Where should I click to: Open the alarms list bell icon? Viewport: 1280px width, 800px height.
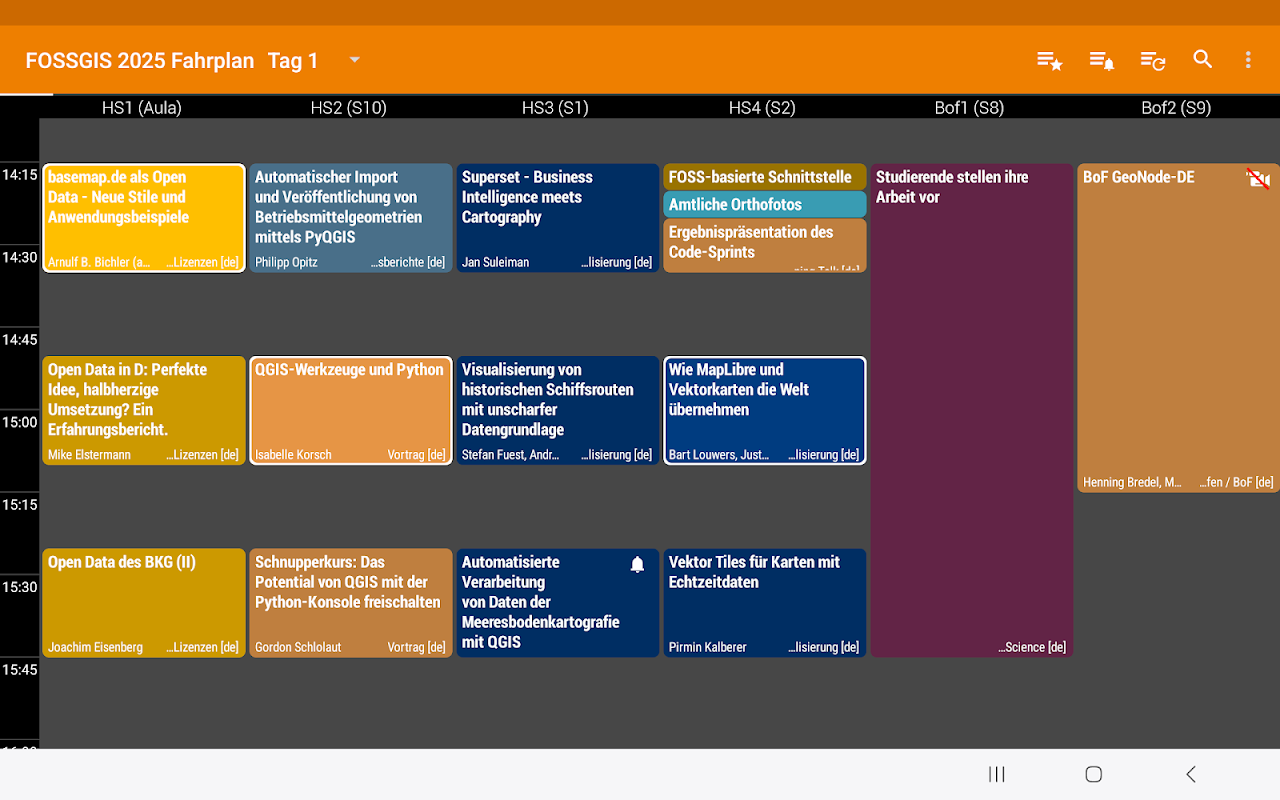point(1101,60)
